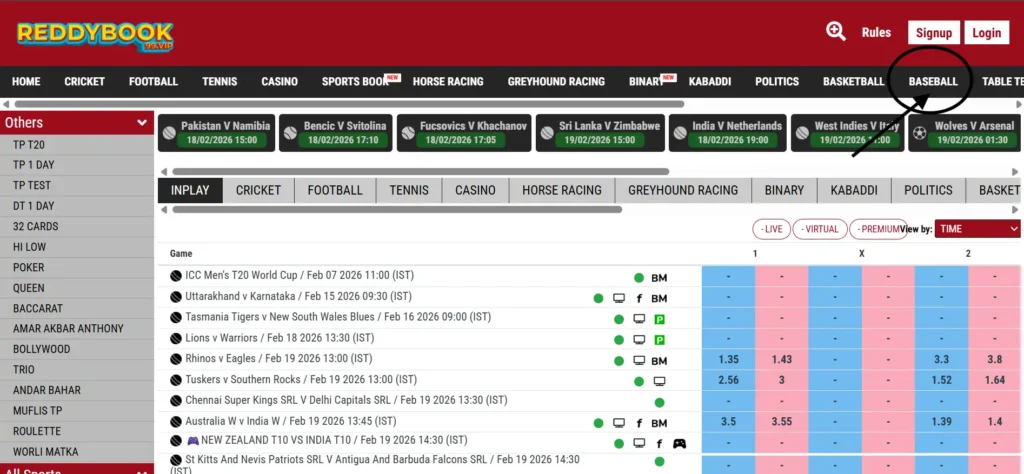The height and width of the screenshot is (474, 1024).
Task: Click the 'f' icon for Australia W v India W
Action: coord(639,423)
